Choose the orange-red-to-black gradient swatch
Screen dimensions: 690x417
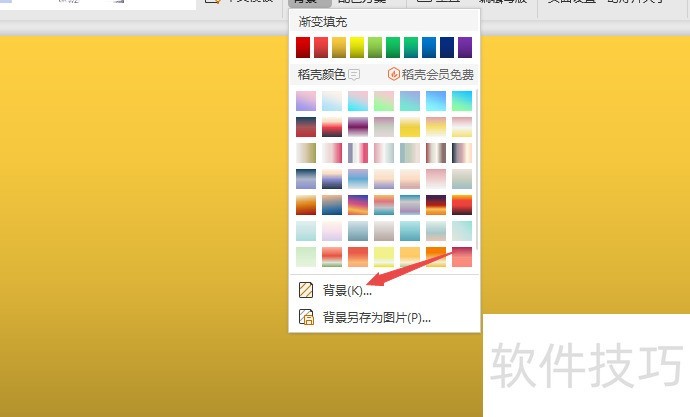point(462,205)
